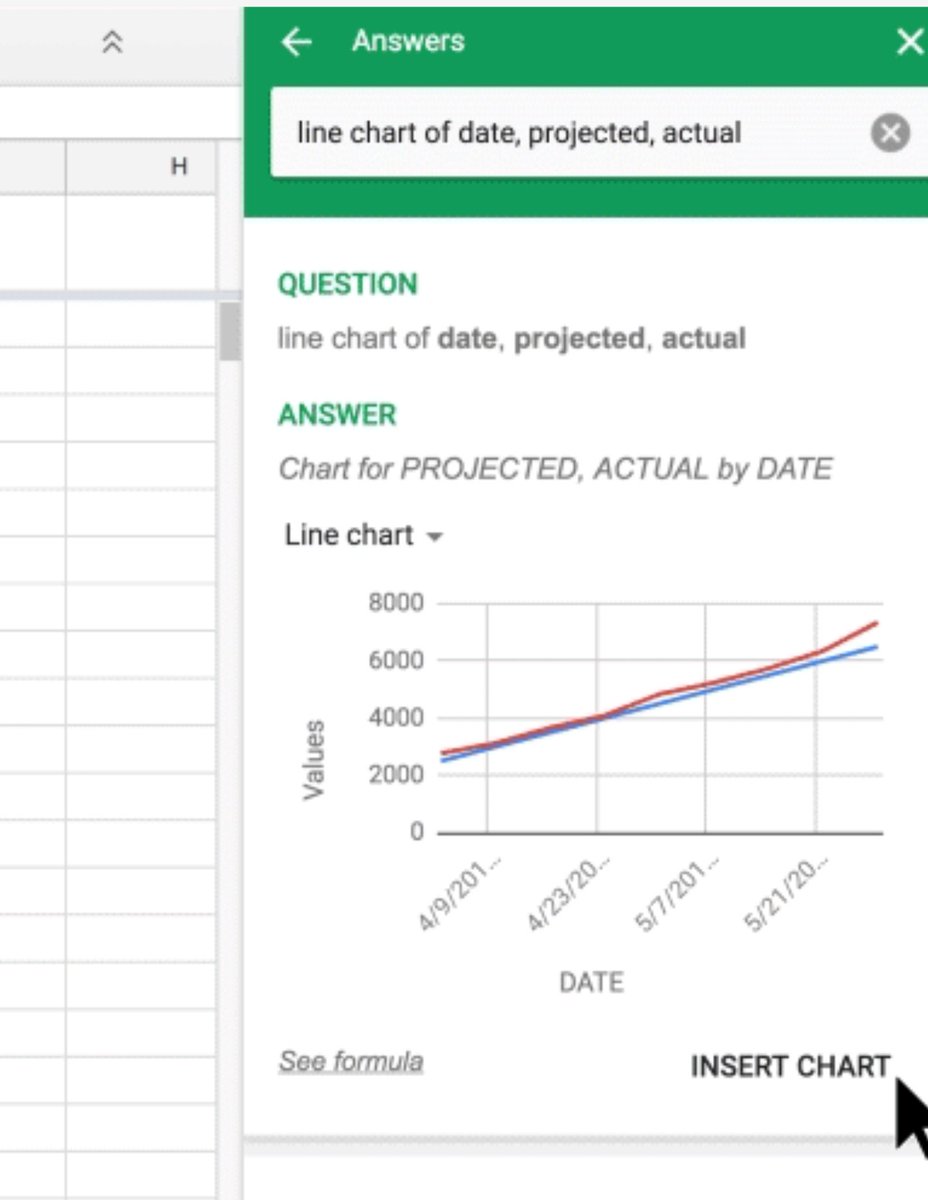Select column H header
The image size is (928, 1200).
(x=141, y=166)
